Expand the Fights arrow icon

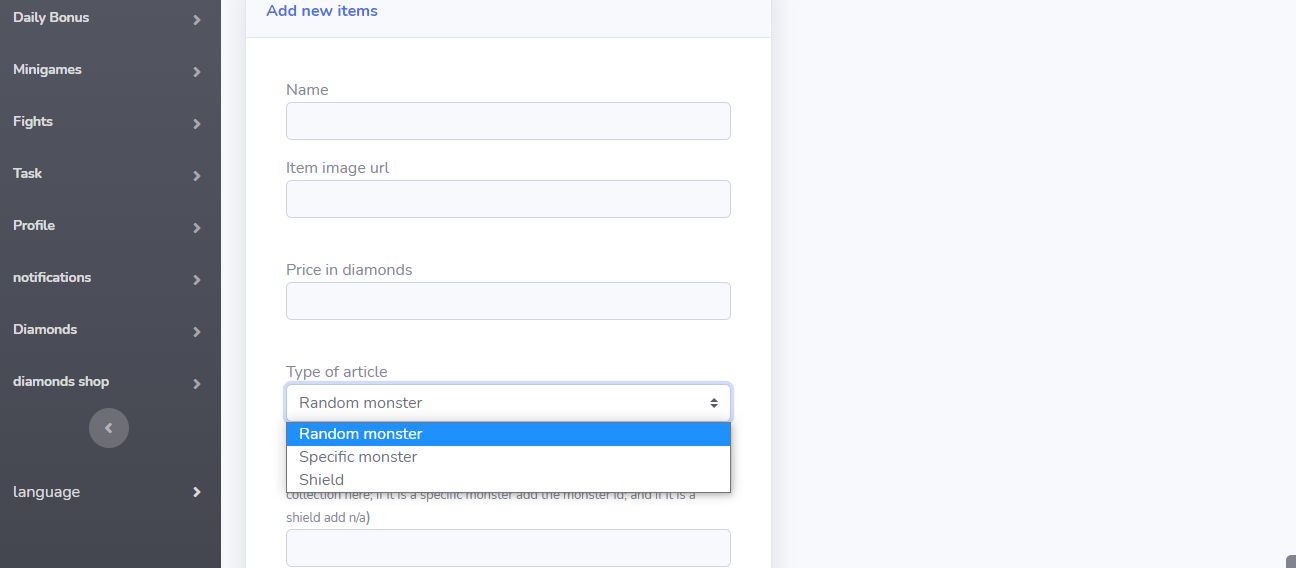[197, 124]
